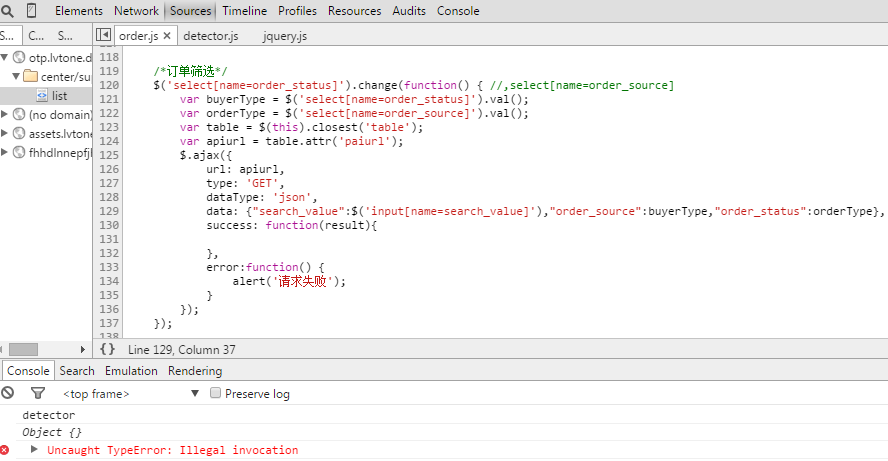Image resolution: width=888 pixels, height=461 pixels.
Task: Expand the assets.lvtone domain node
Action: click(5, 134)
